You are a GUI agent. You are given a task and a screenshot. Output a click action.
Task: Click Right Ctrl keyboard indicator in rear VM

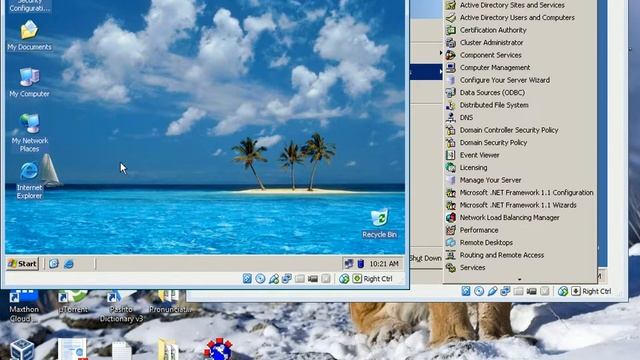pyautogui.click(x=591, y=291)
